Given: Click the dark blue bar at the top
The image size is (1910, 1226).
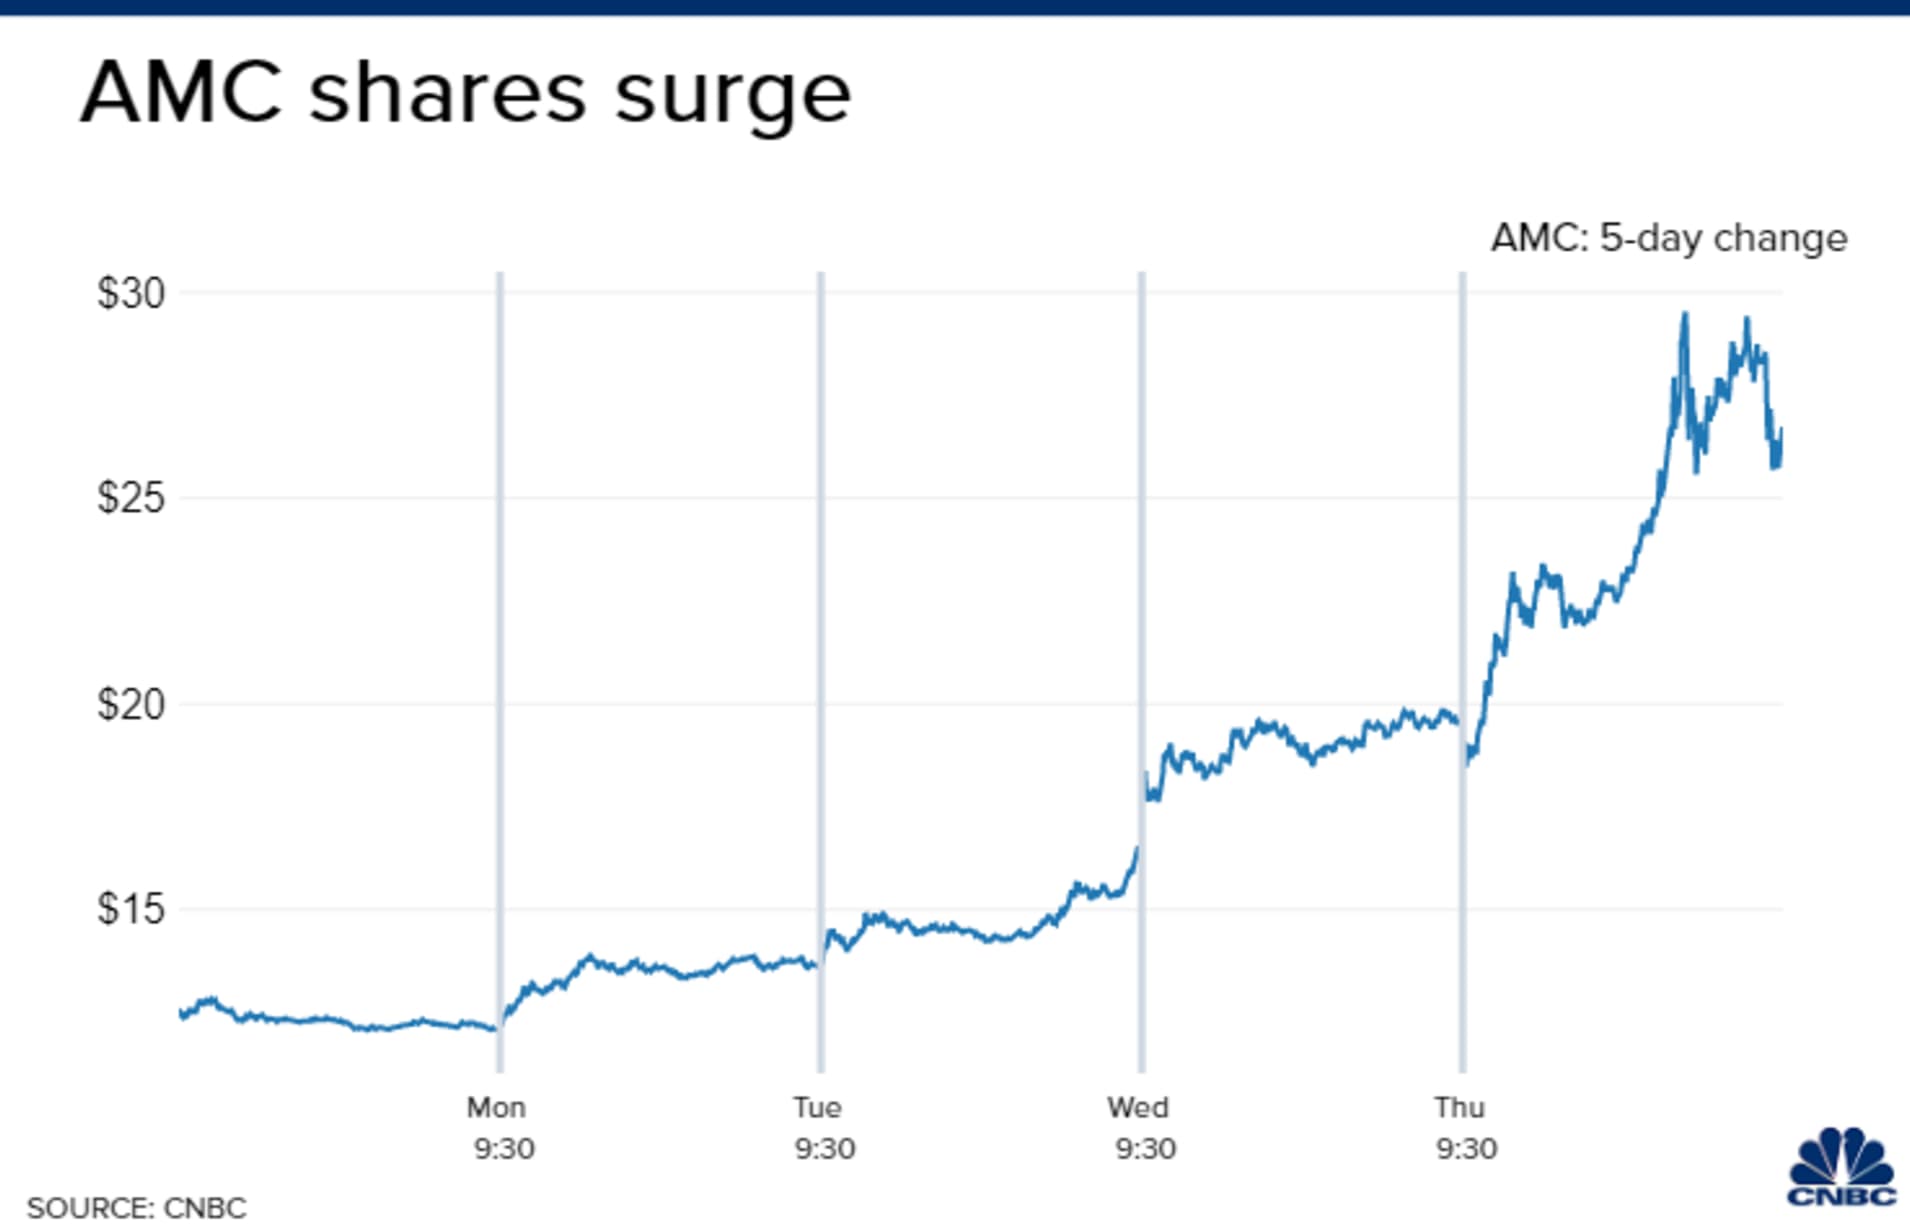Looking at the screenshot, I should [x=955, y=7].
